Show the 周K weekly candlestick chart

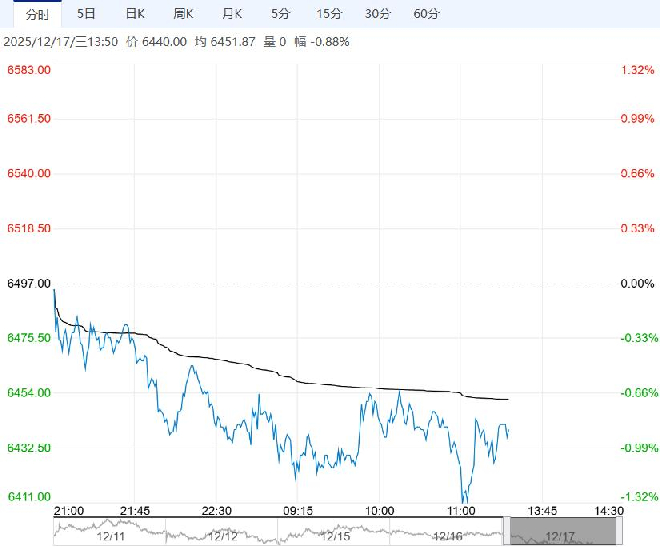click(183, 14)
